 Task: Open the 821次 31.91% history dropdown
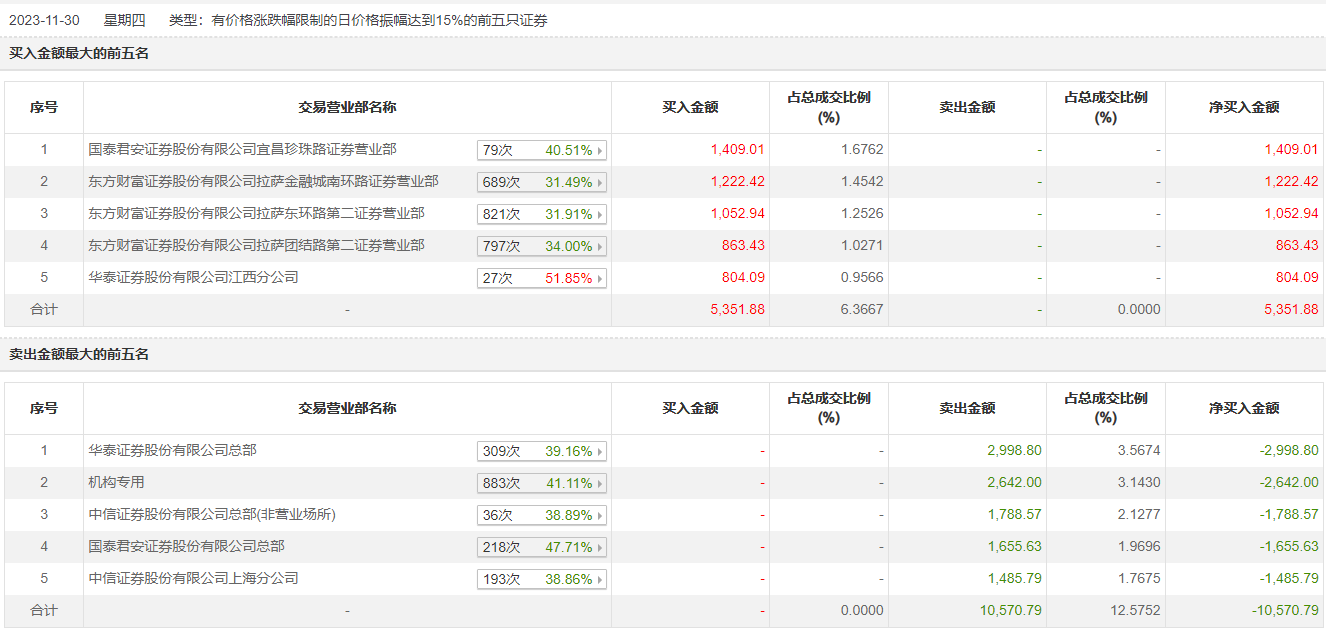point(542,215)
